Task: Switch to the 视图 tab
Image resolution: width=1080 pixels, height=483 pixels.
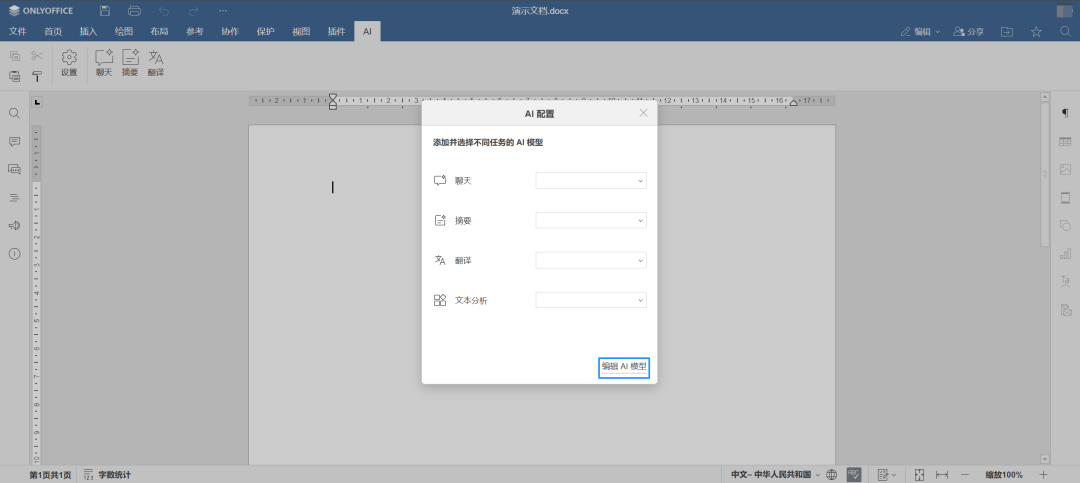Action: click(x=301, y=31)
